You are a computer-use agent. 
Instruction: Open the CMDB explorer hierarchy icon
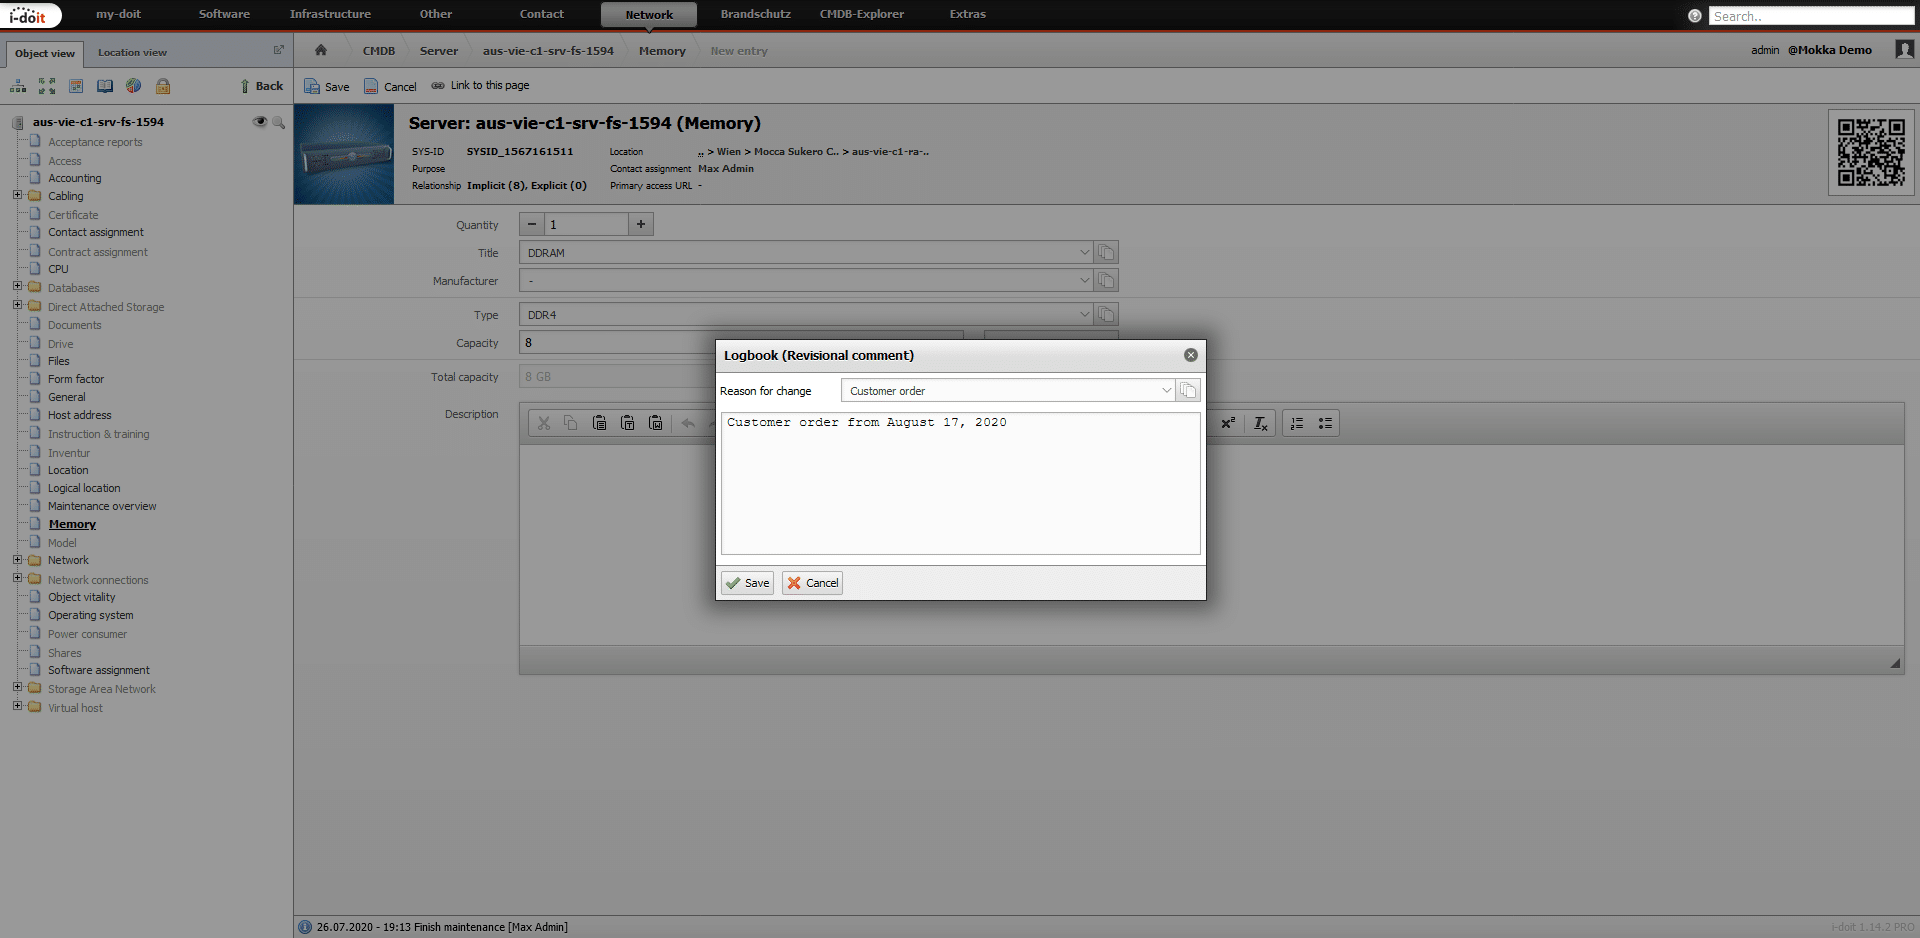coord(18,87)
